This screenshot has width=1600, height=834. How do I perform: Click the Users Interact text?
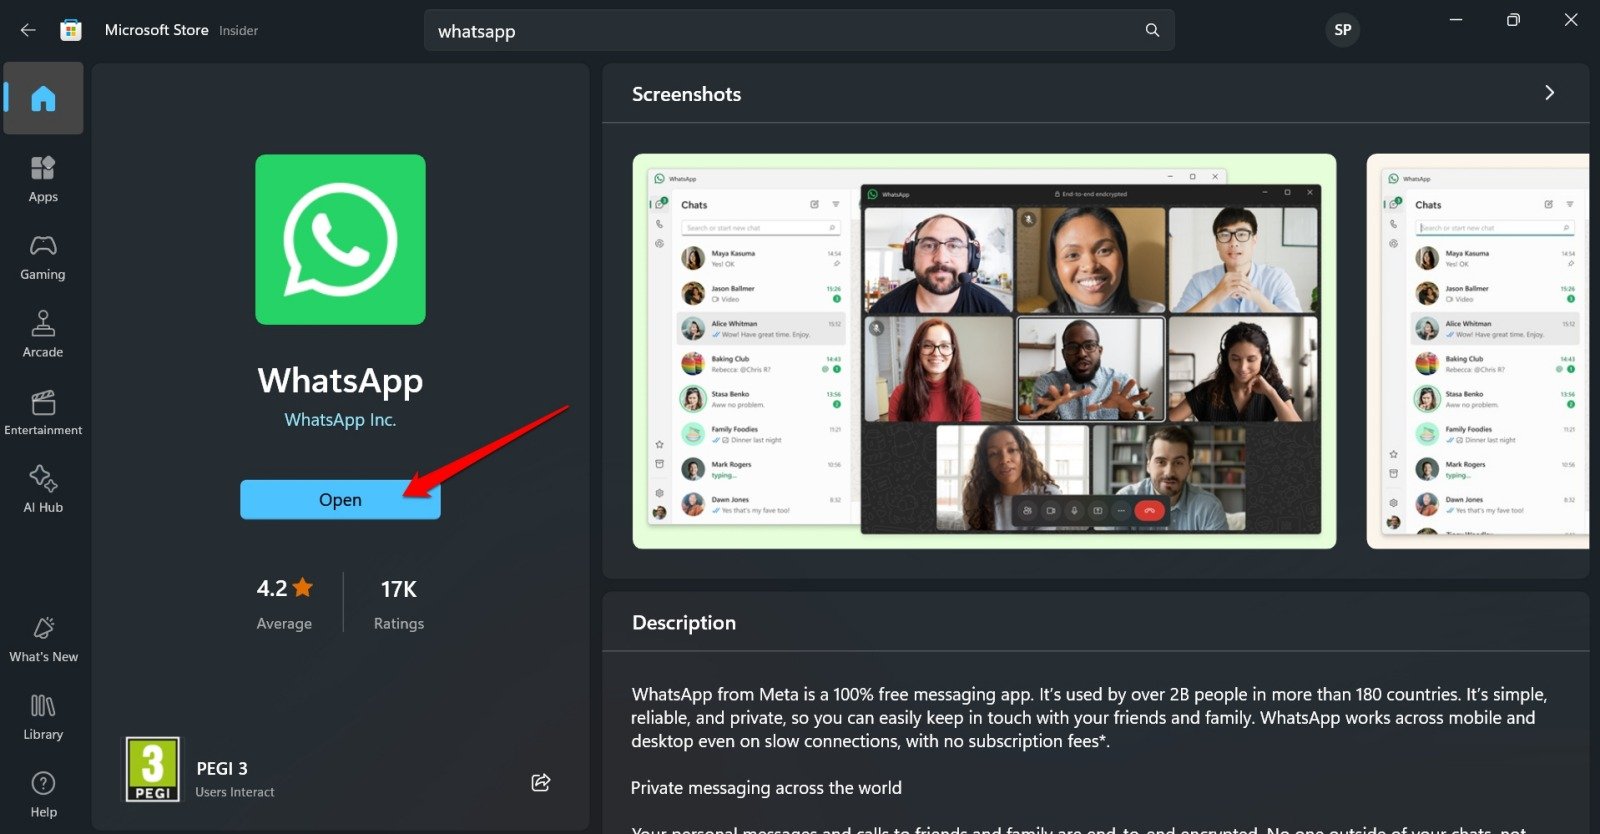(x=235, y=792)
